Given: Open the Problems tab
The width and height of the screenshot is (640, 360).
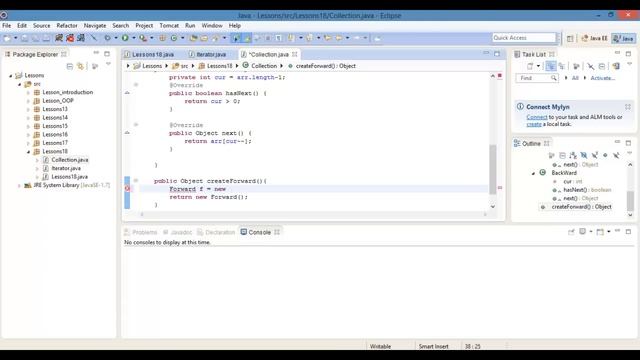Looking at the screenshot, I should pyautogui.click(x=140, y=232).
